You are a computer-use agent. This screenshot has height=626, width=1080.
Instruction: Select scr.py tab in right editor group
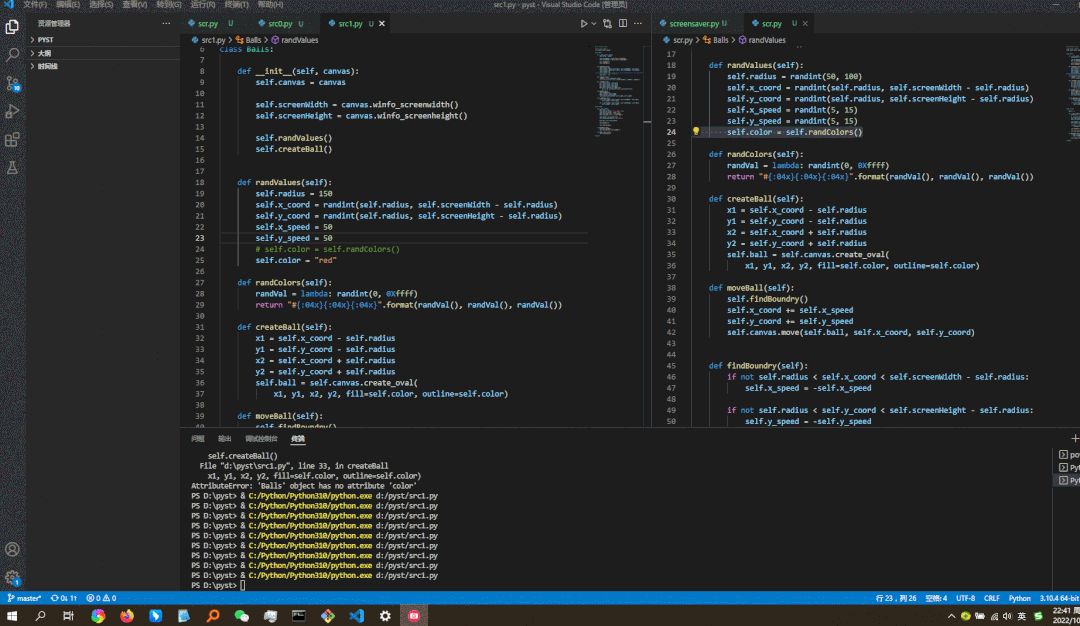(x=771, y=23)
